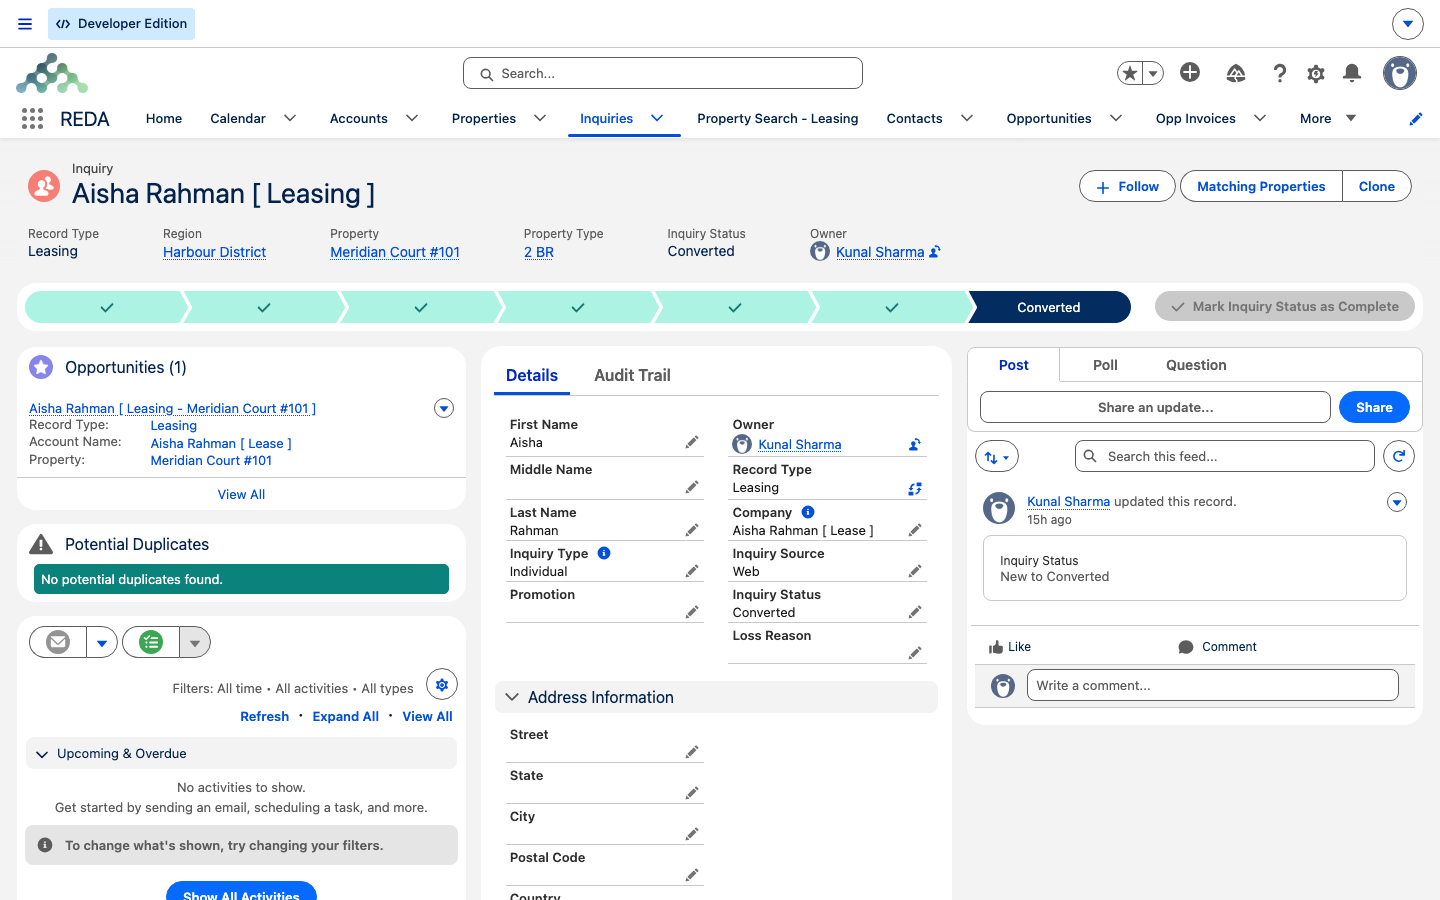
Task: Click the Clone button
Action: [x=1376, y=186]
